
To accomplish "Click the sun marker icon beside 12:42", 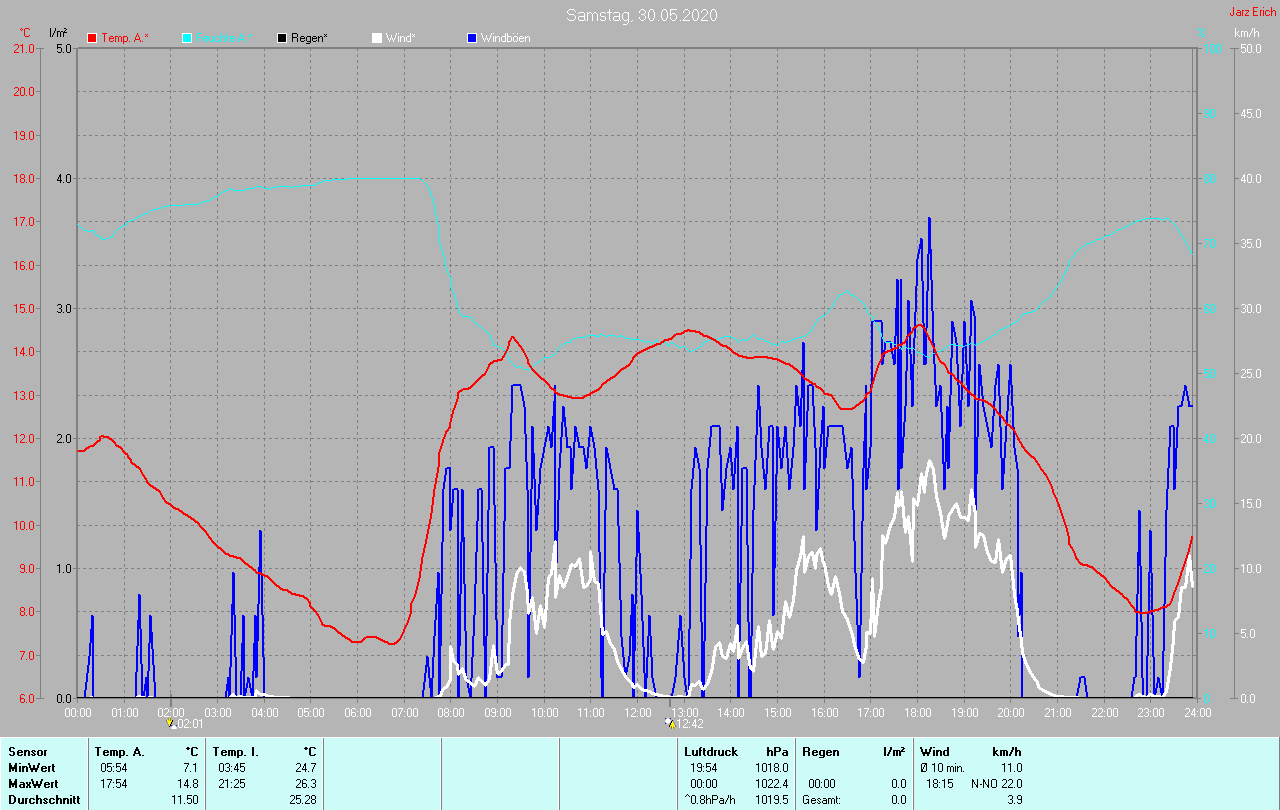I will (669, 722).
